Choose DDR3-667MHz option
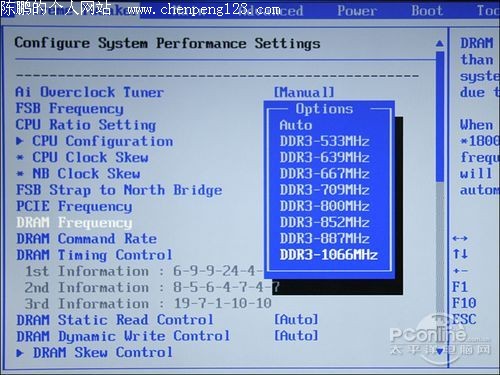This screenshot has width=500, height=375. click(324, 174)
